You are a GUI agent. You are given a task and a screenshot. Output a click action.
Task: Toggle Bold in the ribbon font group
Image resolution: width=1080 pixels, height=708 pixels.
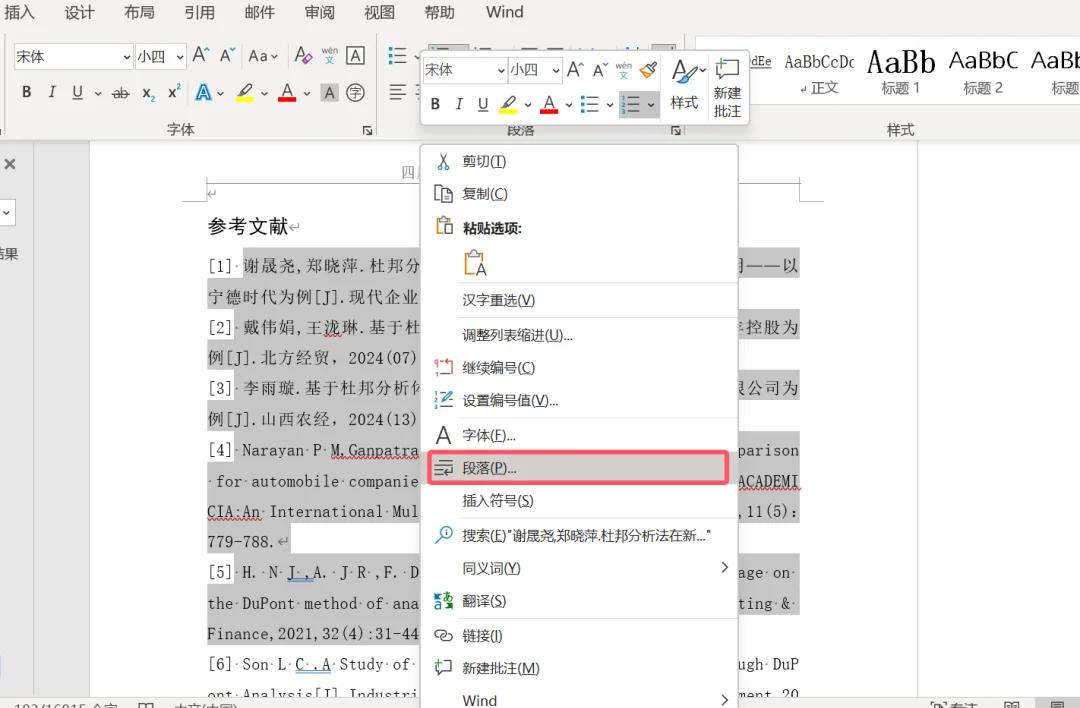coord(26,93)
